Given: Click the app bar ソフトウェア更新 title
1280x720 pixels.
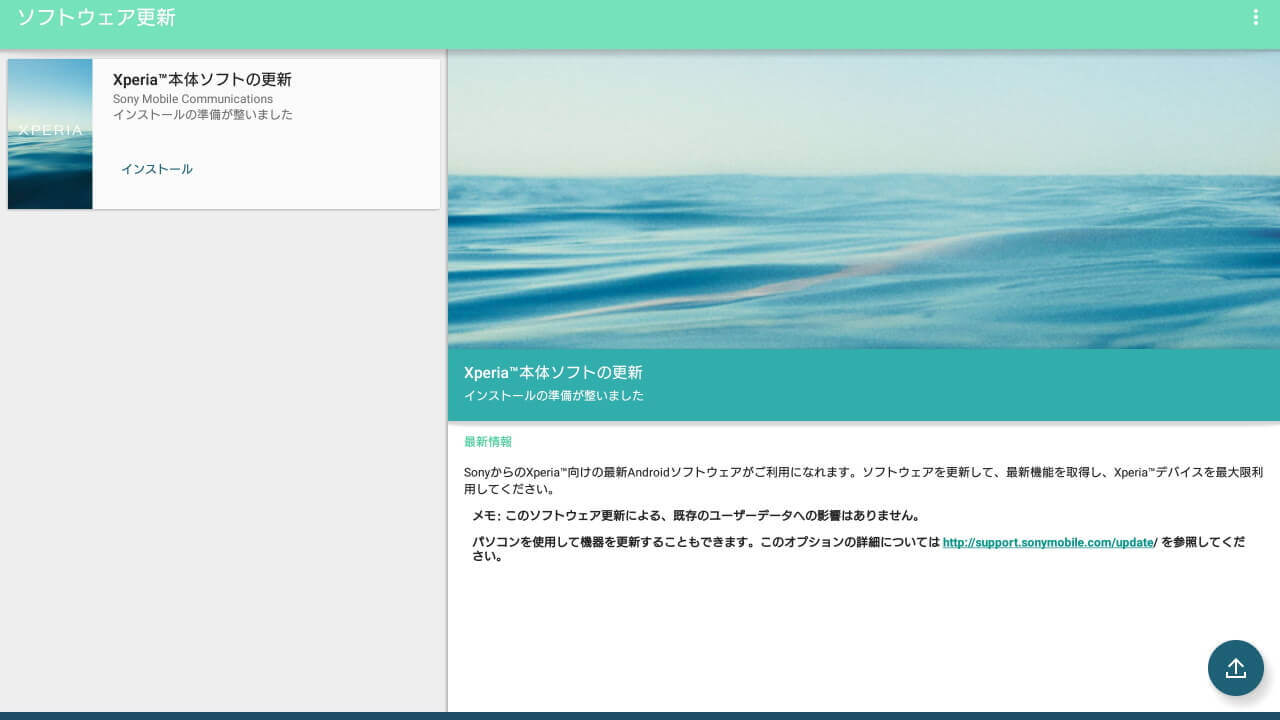Looking at the screenshot, I should [96, 17].
